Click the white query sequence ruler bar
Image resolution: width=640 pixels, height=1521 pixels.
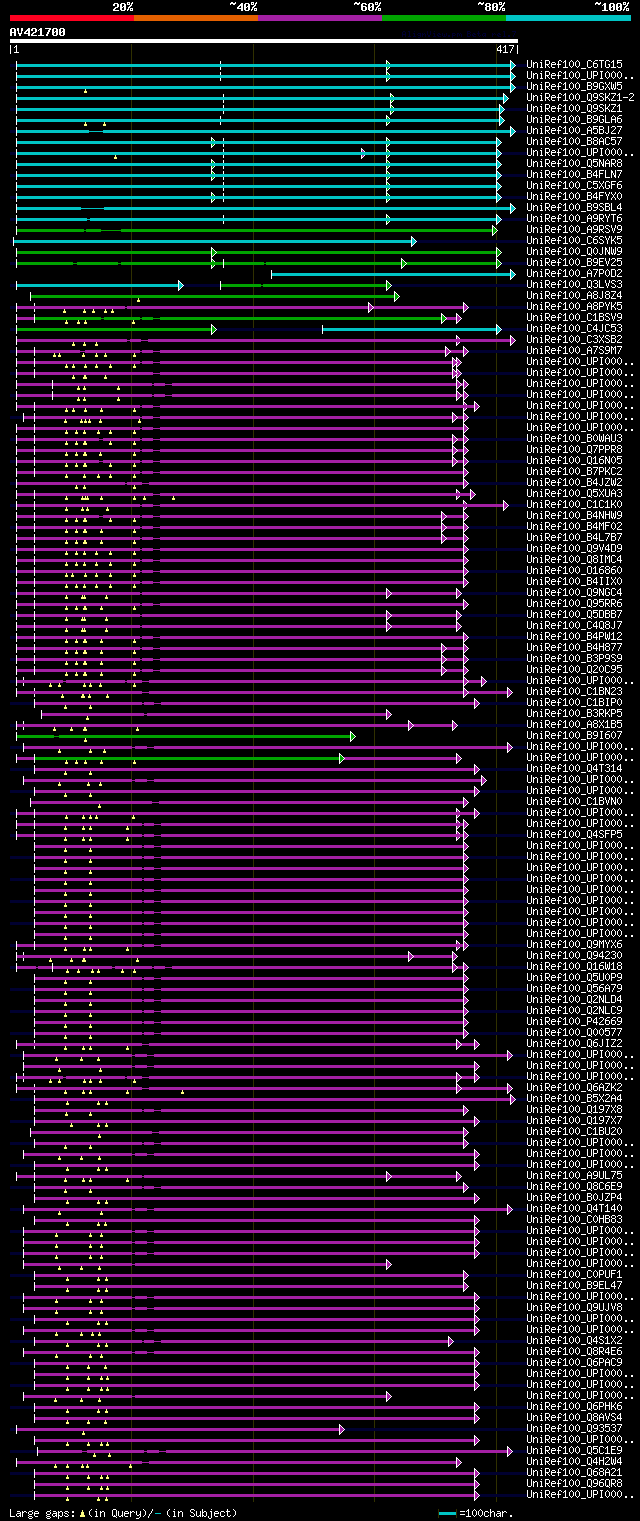[x=263, y=41]
